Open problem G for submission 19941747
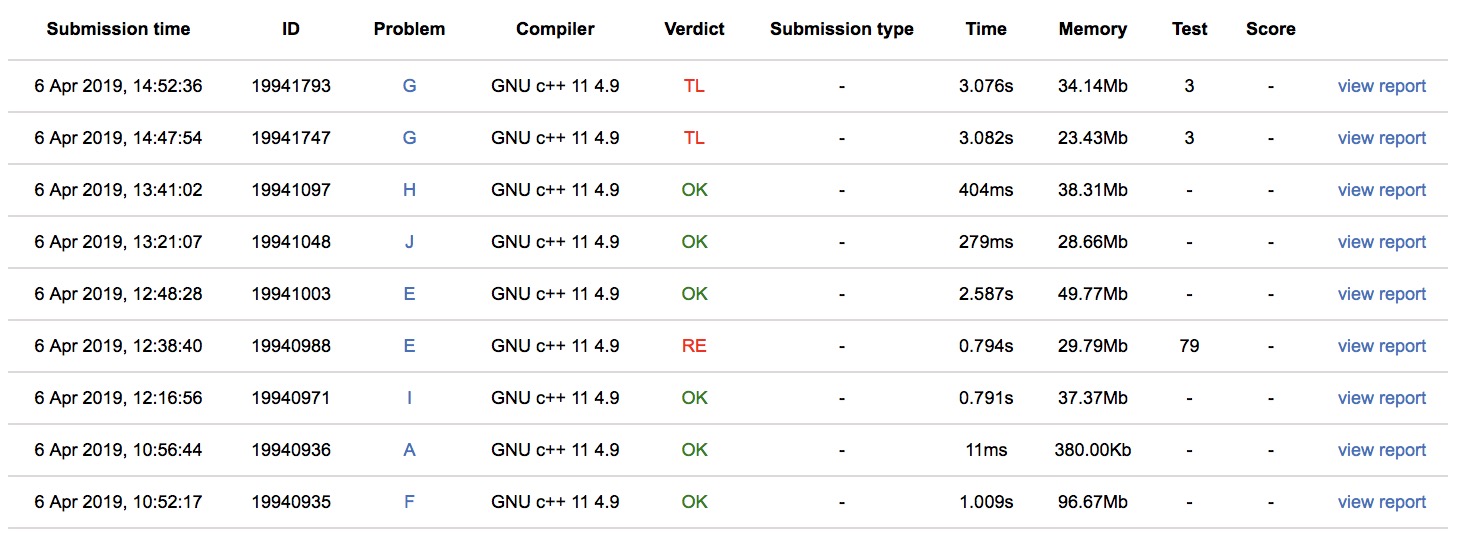1458x538 pixels. click(409, 138)
